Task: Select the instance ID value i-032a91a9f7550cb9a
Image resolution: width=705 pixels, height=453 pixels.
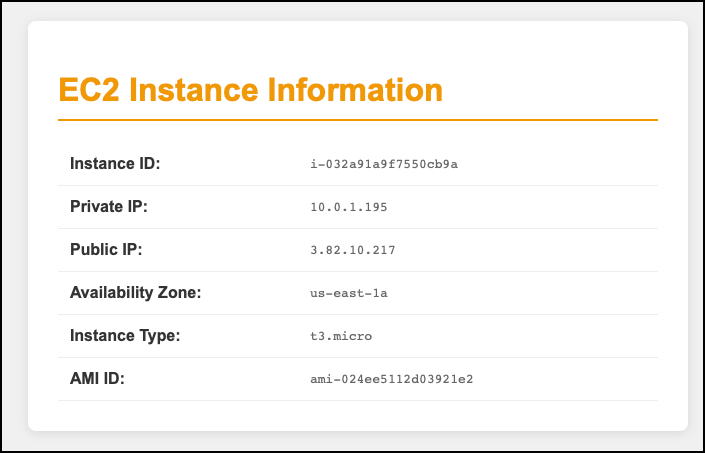Action: pyautogui.click(x=384, y=164)
